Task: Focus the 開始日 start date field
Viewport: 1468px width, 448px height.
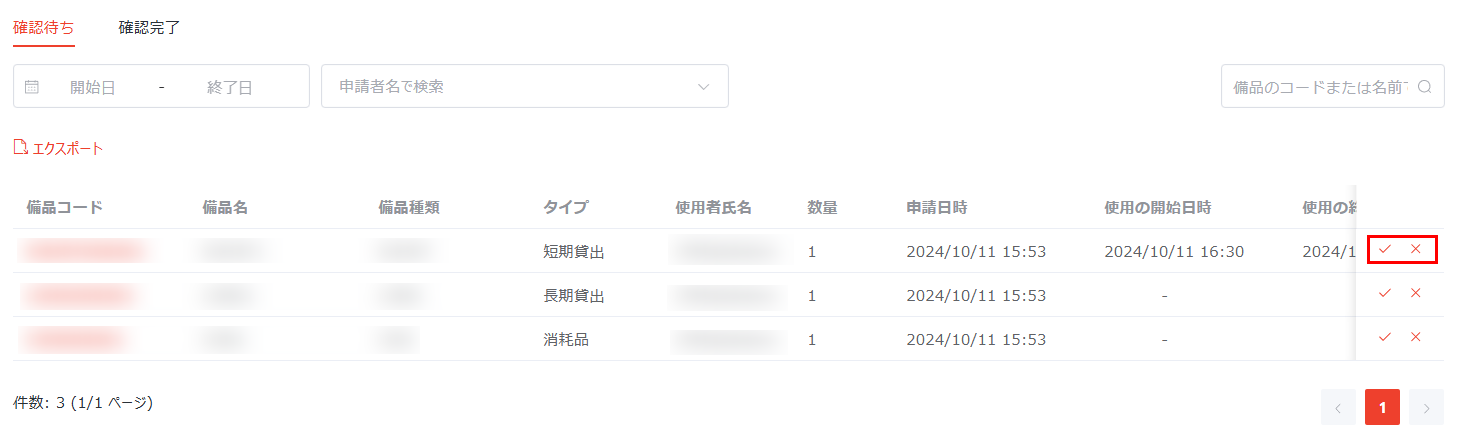Action: point(93,87)
